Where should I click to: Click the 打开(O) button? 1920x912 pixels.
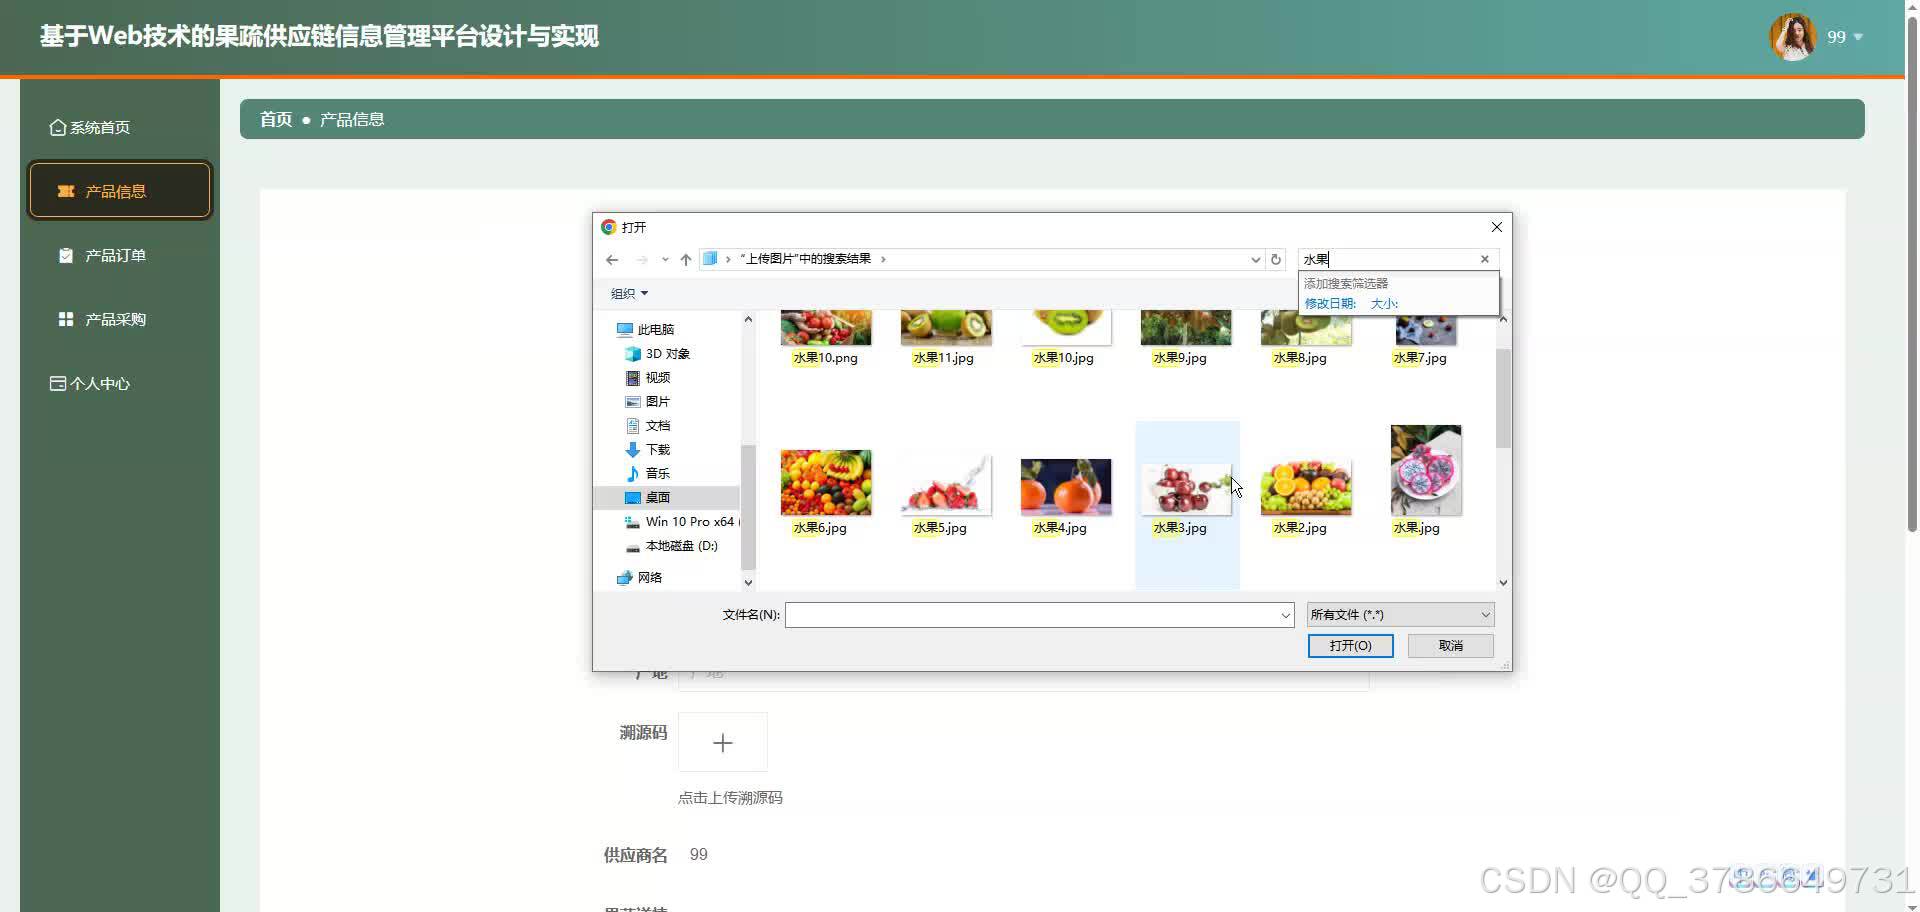click(x=1350, y=645)
